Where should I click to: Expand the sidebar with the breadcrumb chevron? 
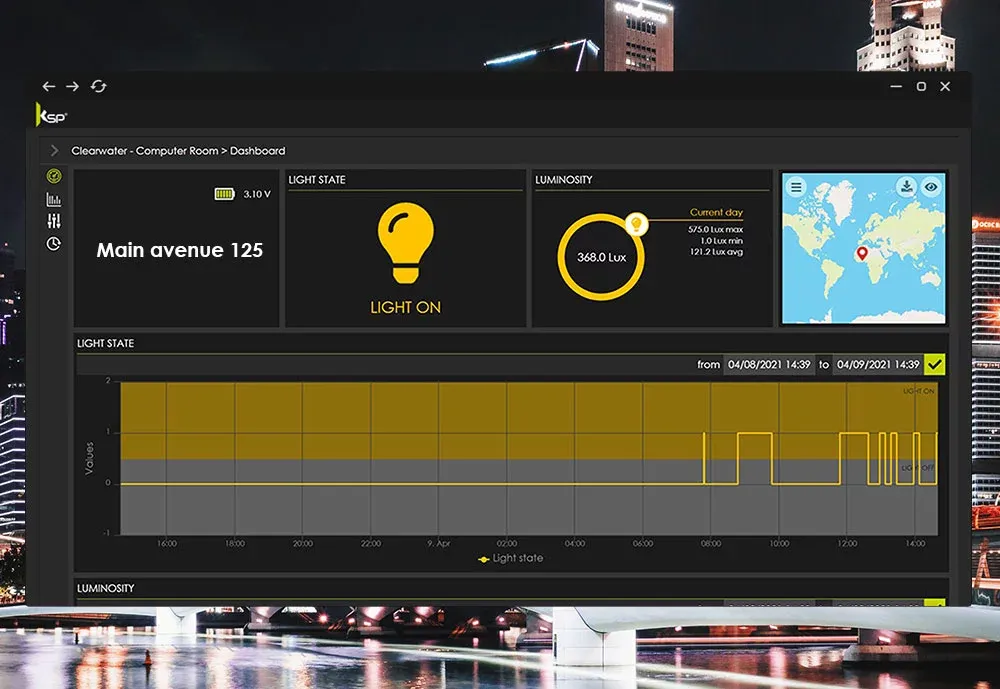54,151
